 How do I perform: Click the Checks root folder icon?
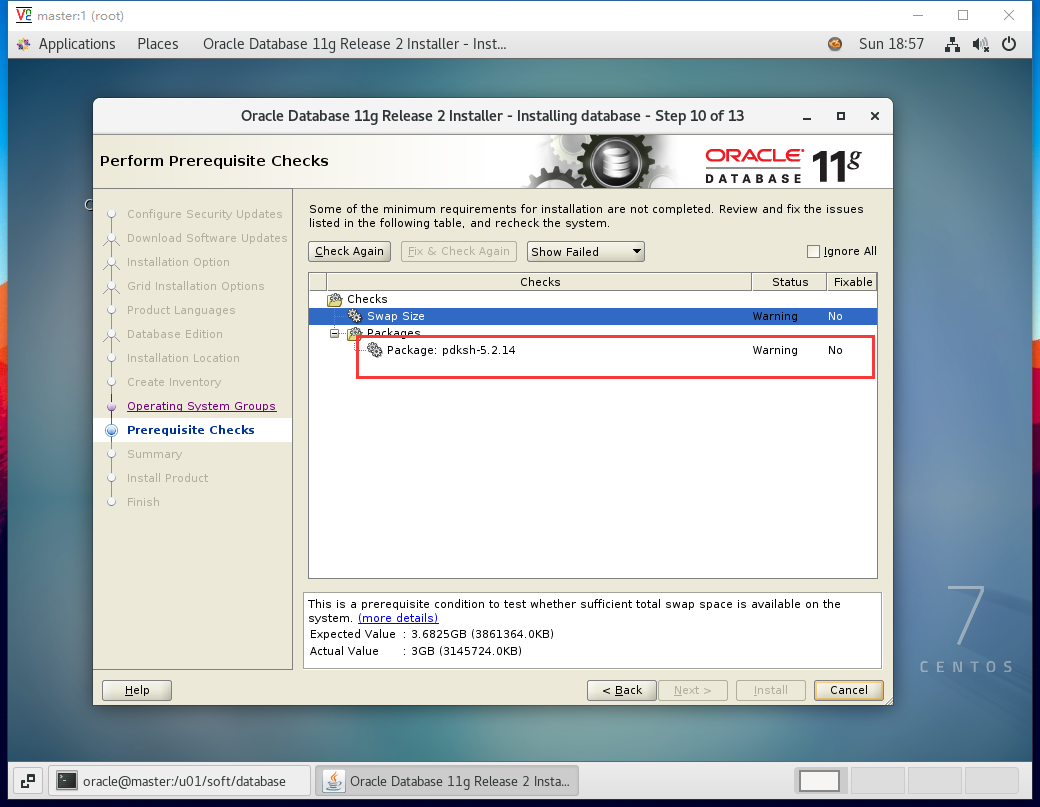(x=335, y=299)
